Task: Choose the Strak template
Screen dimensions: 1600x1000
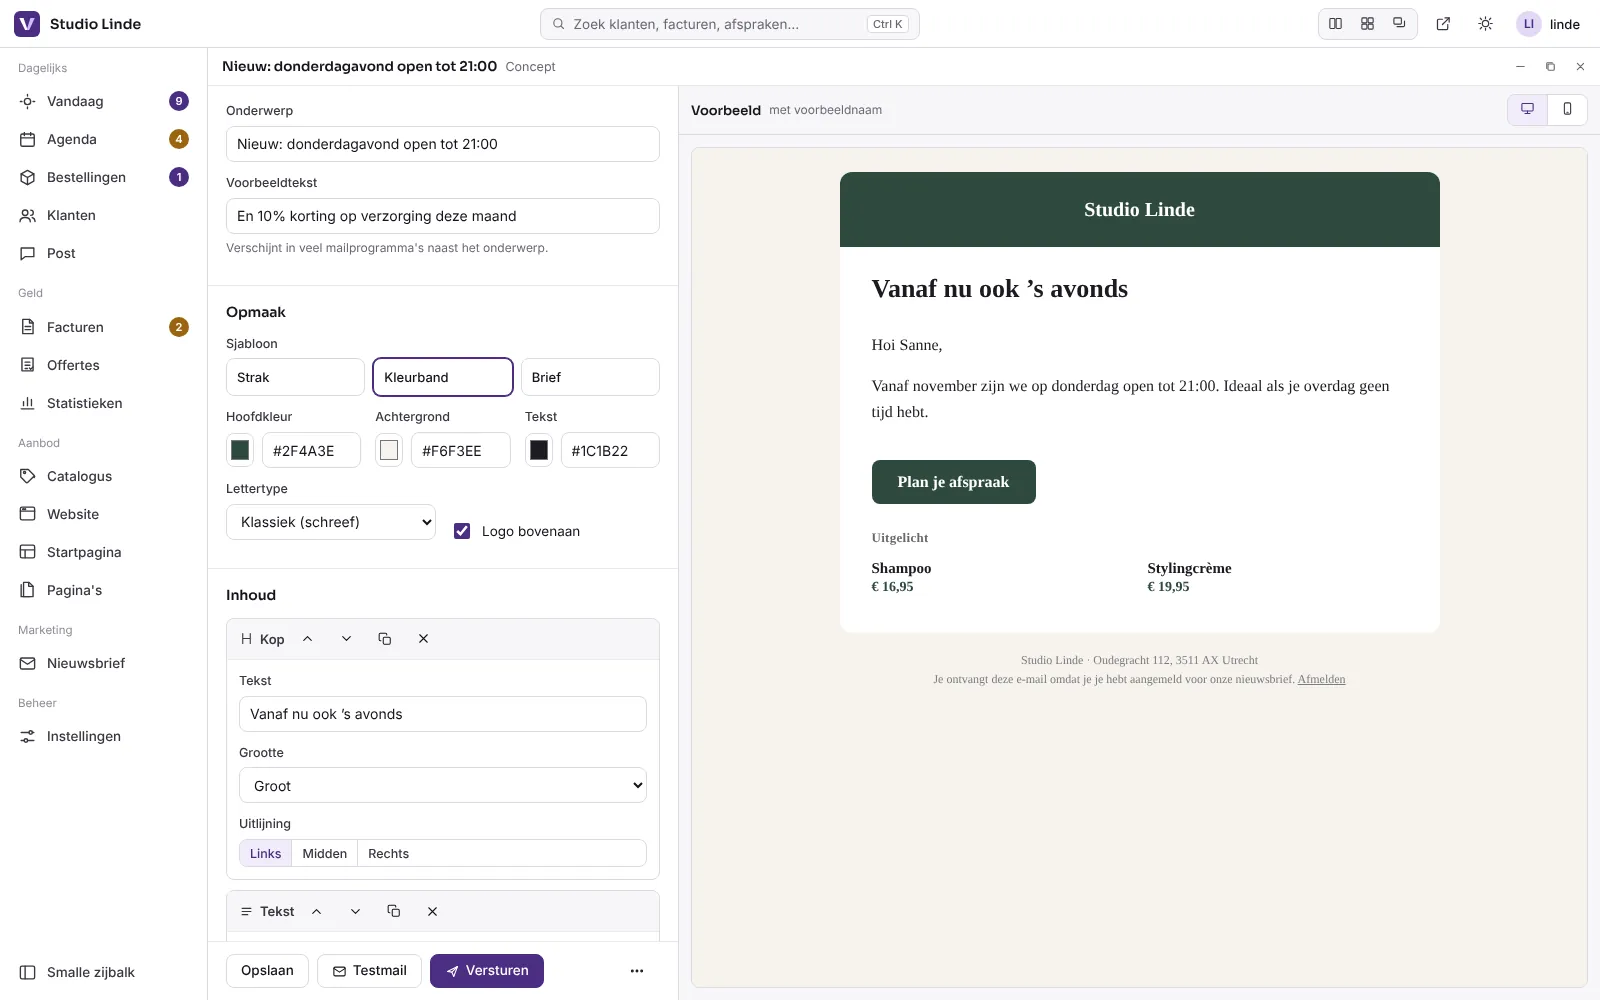Action: (x=295, y=377)
